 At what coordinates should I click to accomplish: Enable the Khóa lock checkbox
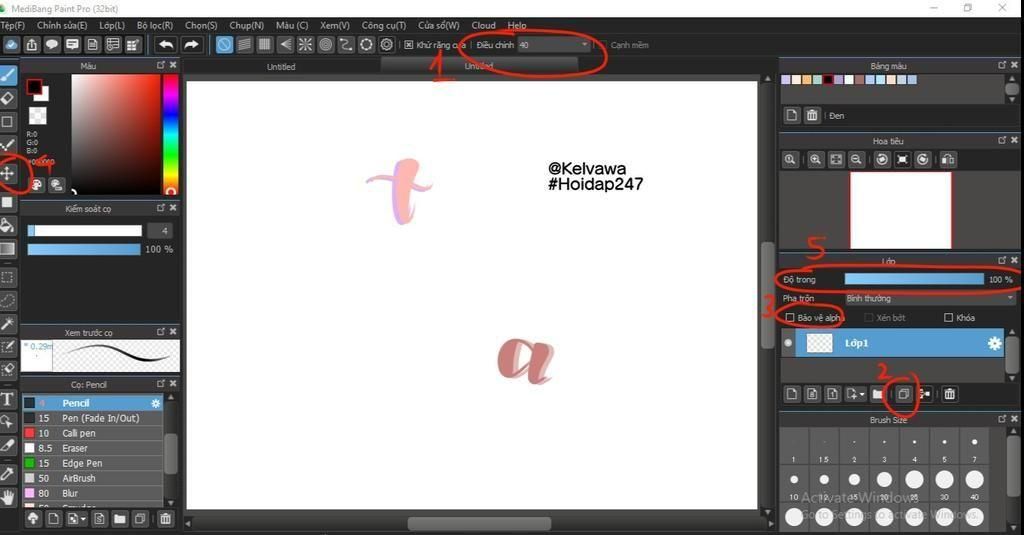pyautogui.click(x=948, y=317)
